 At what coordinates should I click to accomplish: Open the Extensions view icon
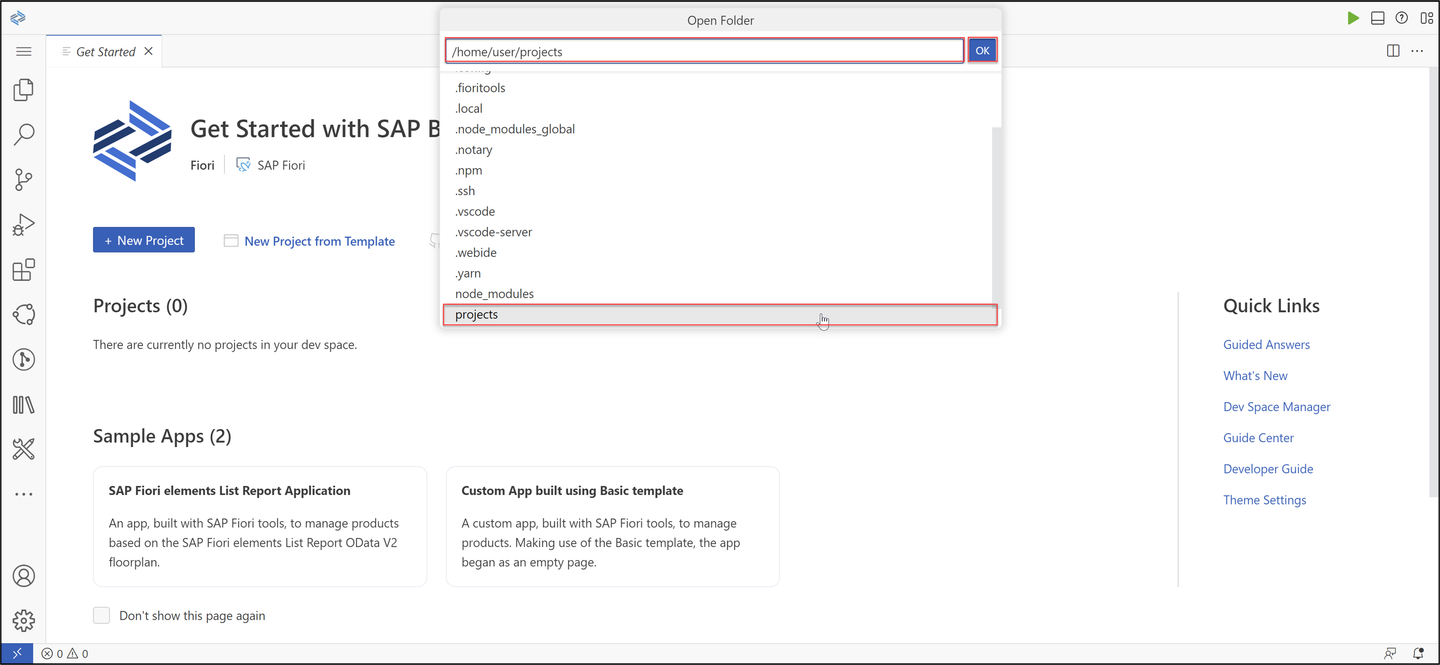(24, 270)
